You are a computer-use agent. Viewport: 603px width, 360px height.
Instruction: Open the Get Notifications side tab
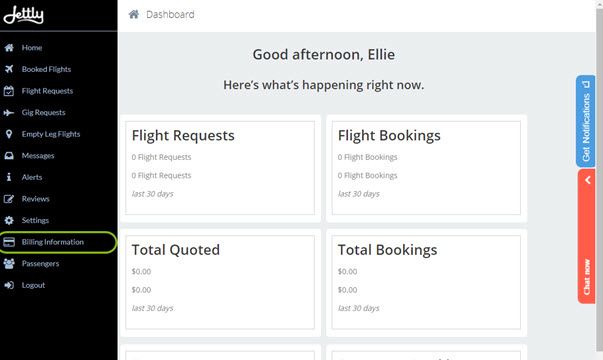coord(586,121)
